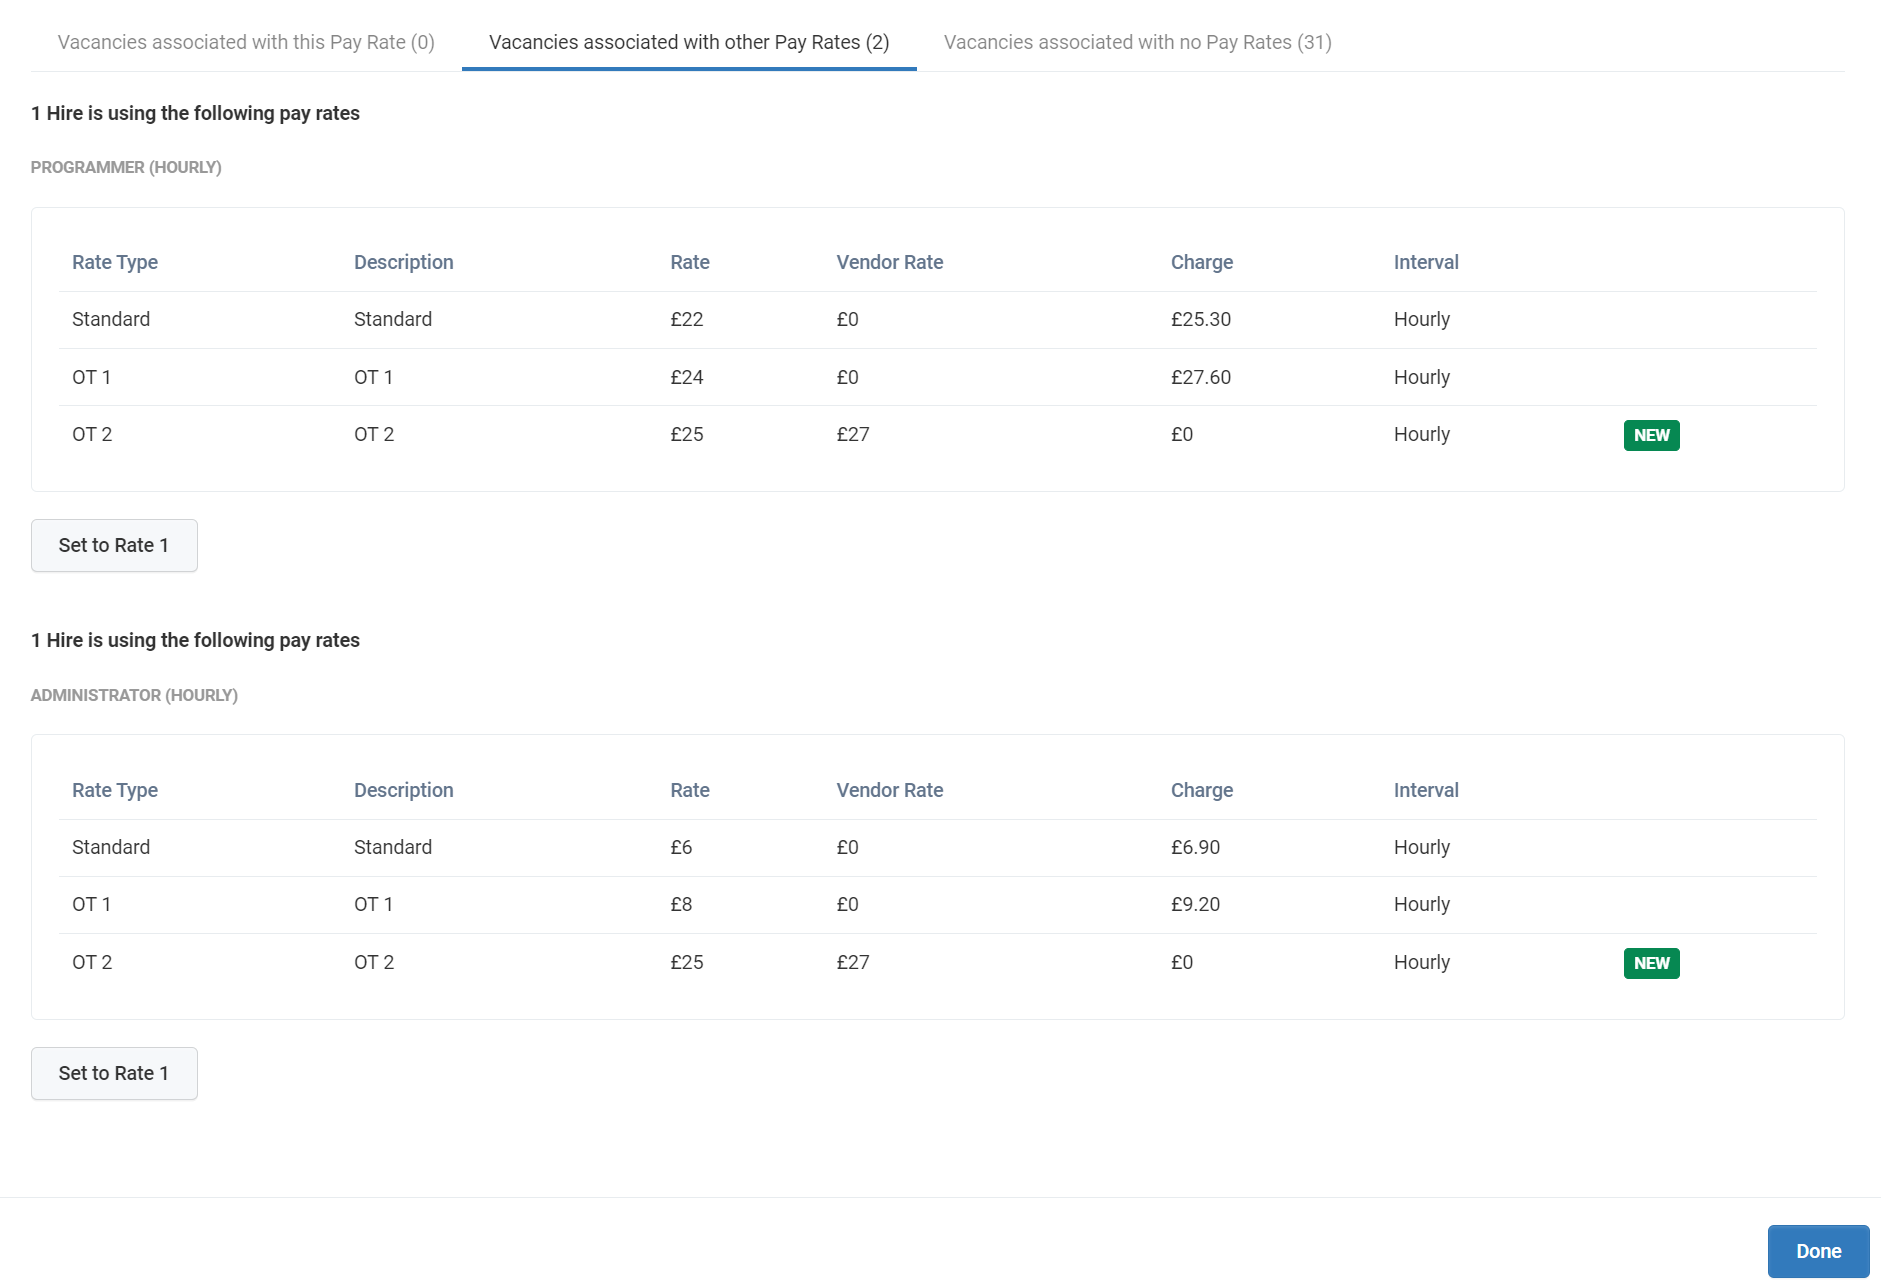Click OT 2 rate type in Administrator table

92,962
